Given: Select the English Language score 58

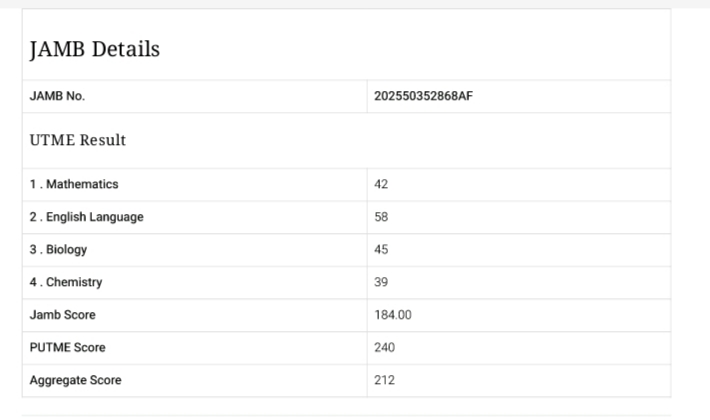Looking at the screenshot, I should pos(381,217).
